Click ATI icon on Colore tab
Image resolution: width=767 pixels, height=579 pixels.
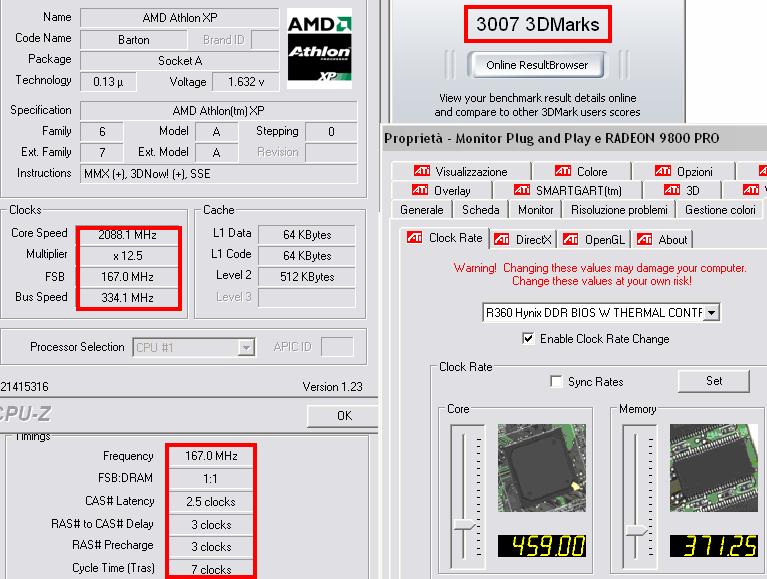point(563,171)
